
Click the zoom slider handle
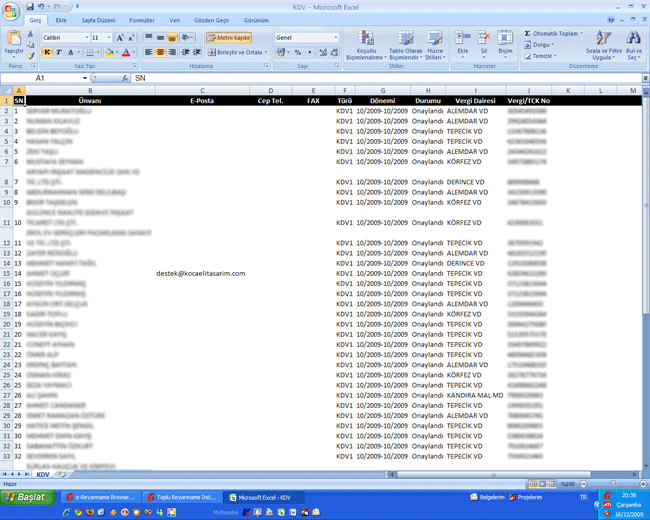(x=613, y=484)
